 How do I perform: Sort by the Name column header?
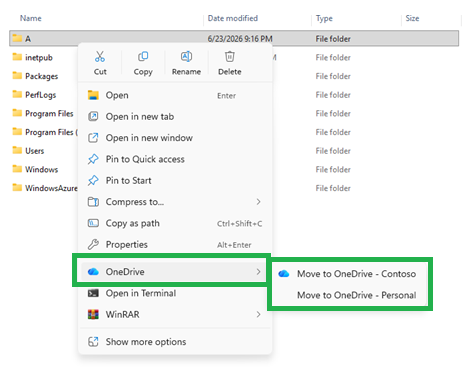pyautogui.click(x=31, y=18)
